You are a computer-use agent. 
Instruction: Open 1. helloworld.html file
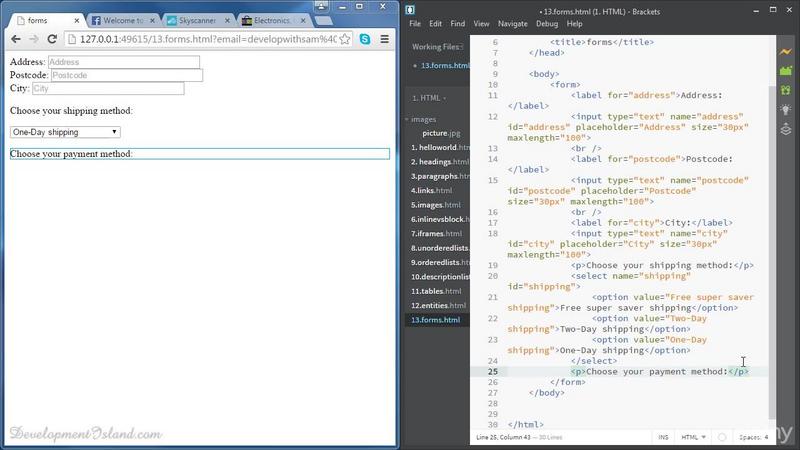click(440, 147)
